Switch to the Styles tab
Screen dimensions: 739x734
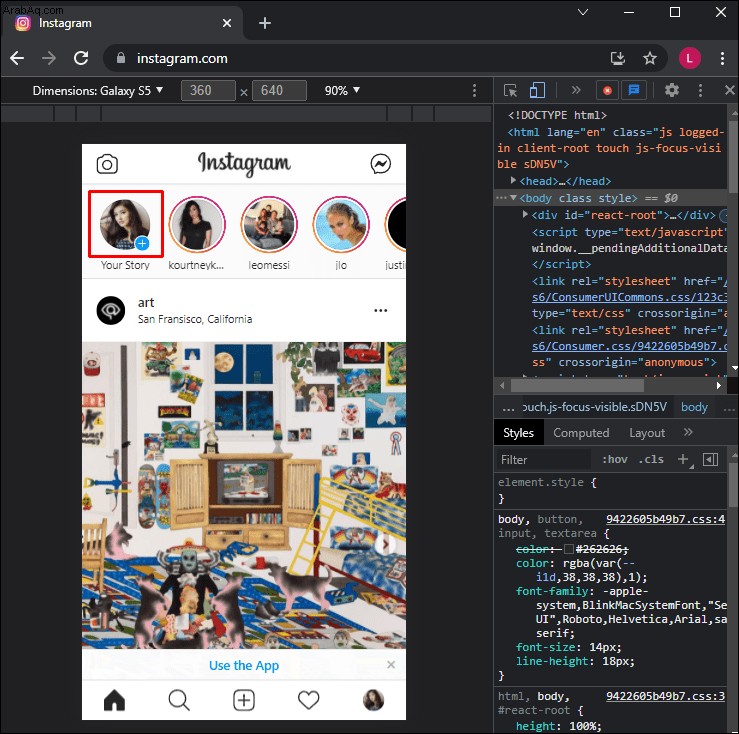[x=518, y=433]
